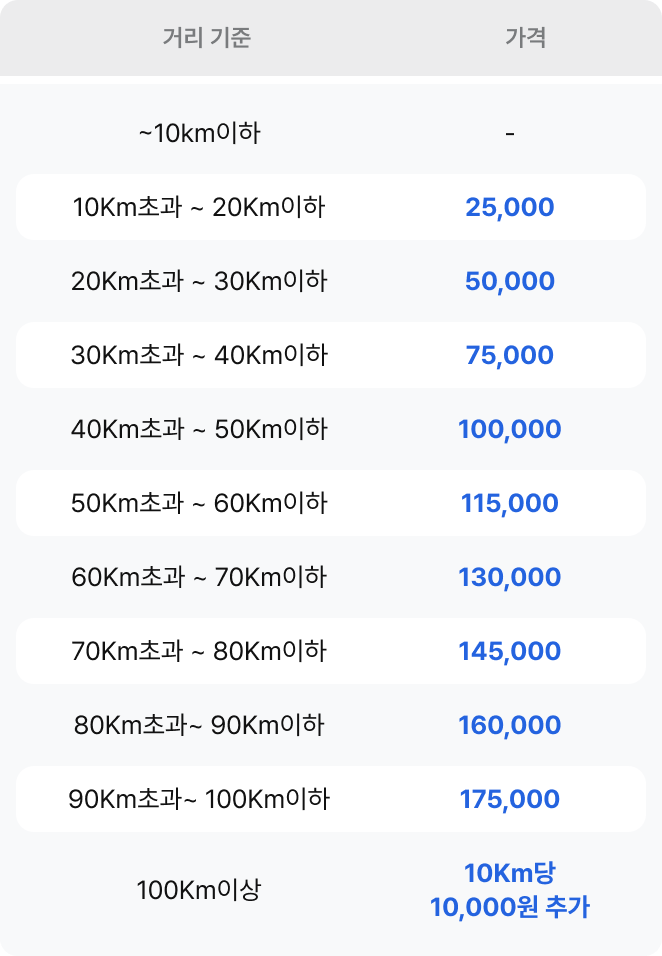
Task: Click the 50,000 price value
Action: 509,281
